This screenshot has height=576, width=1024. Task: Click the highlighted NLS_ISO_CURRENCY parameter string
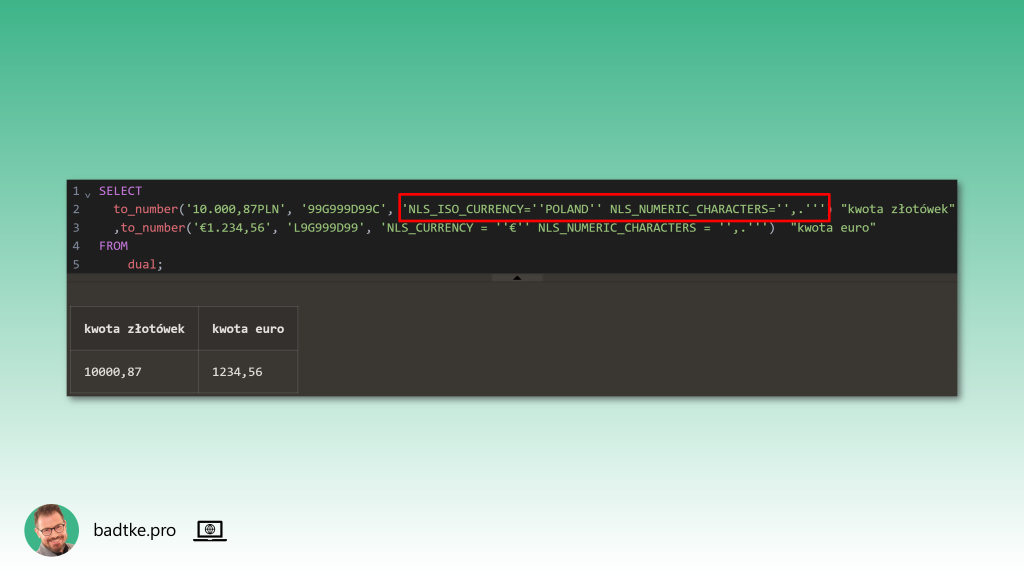(x=614, y=209)
